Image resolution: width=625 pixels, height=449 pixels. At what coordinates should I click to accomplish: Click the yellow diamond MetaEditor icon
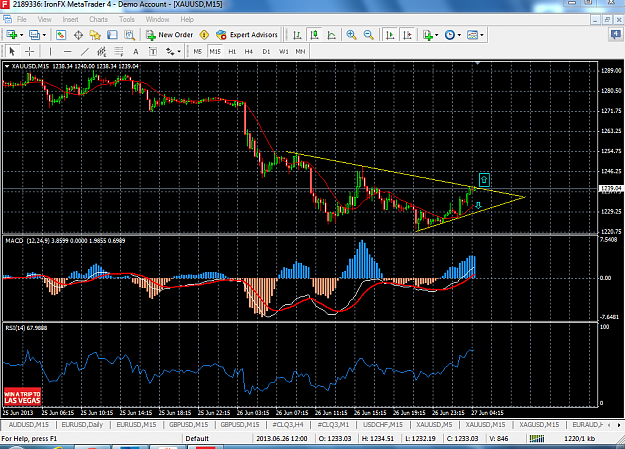[204, 35]
